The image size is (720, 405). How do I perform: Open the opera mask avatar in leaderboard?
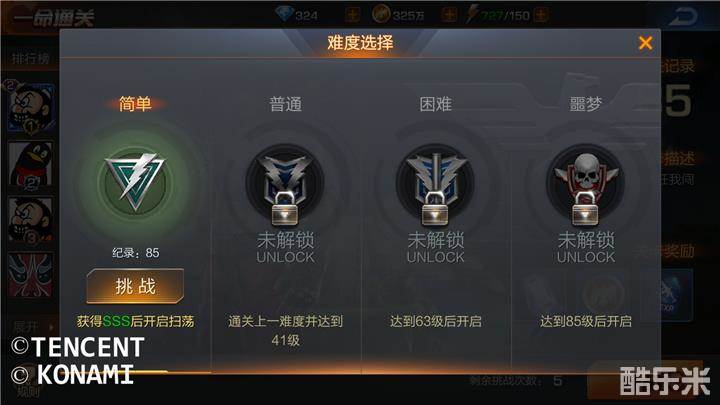coord(31,275)
